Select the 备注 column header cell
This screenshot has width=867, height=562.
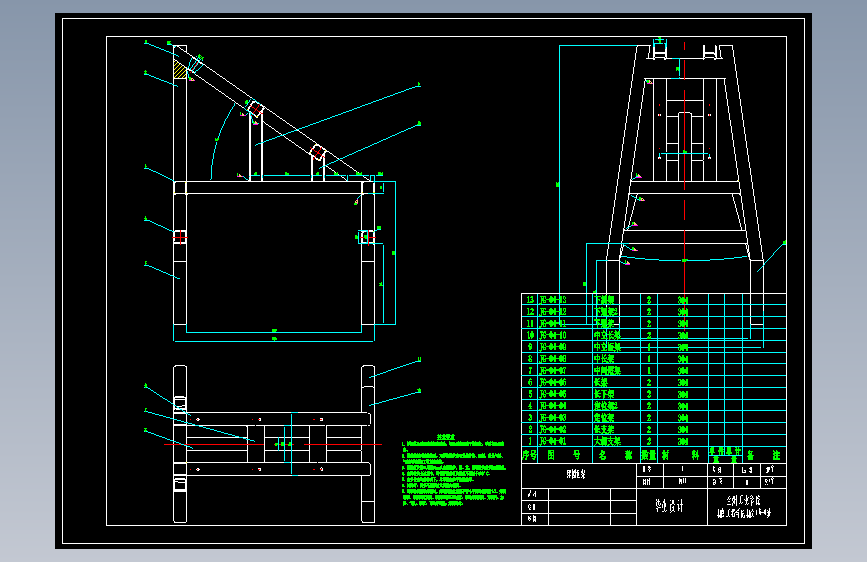point(764,455)
